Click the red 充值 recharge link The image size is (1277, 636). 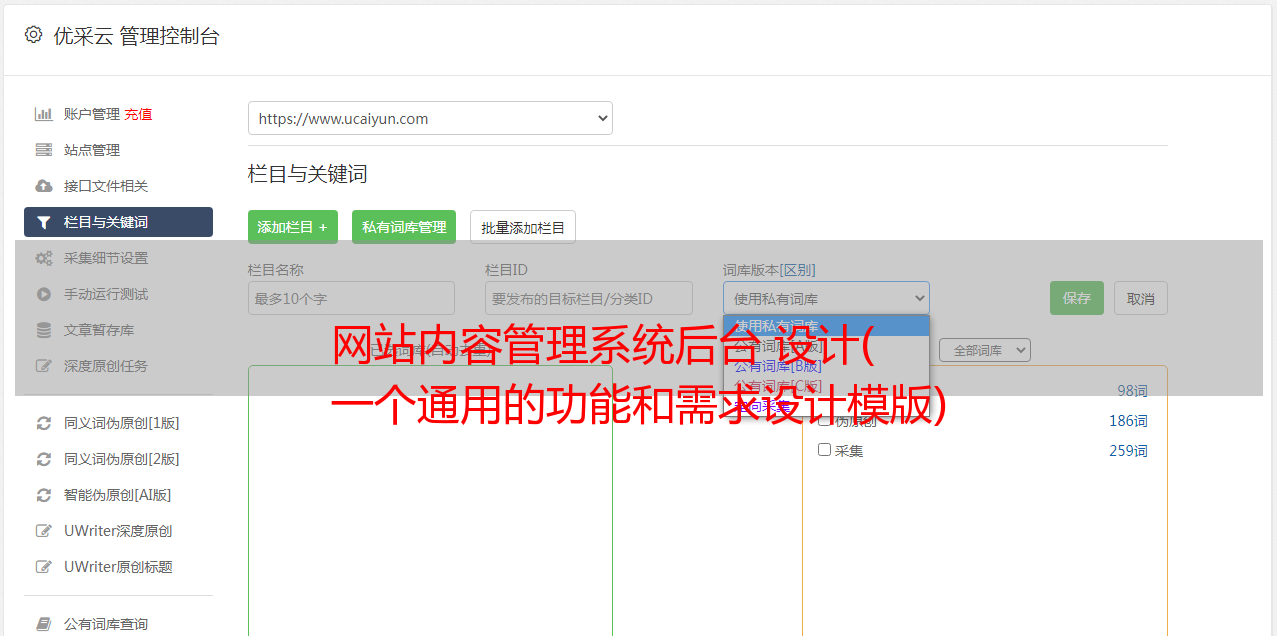coord(138,114)
